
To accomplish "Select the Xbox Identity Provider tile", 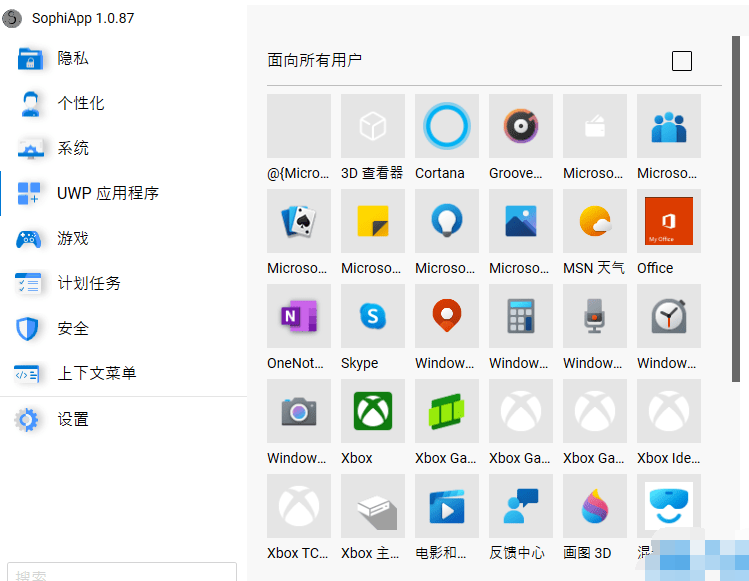I will [x=669, y=411].
